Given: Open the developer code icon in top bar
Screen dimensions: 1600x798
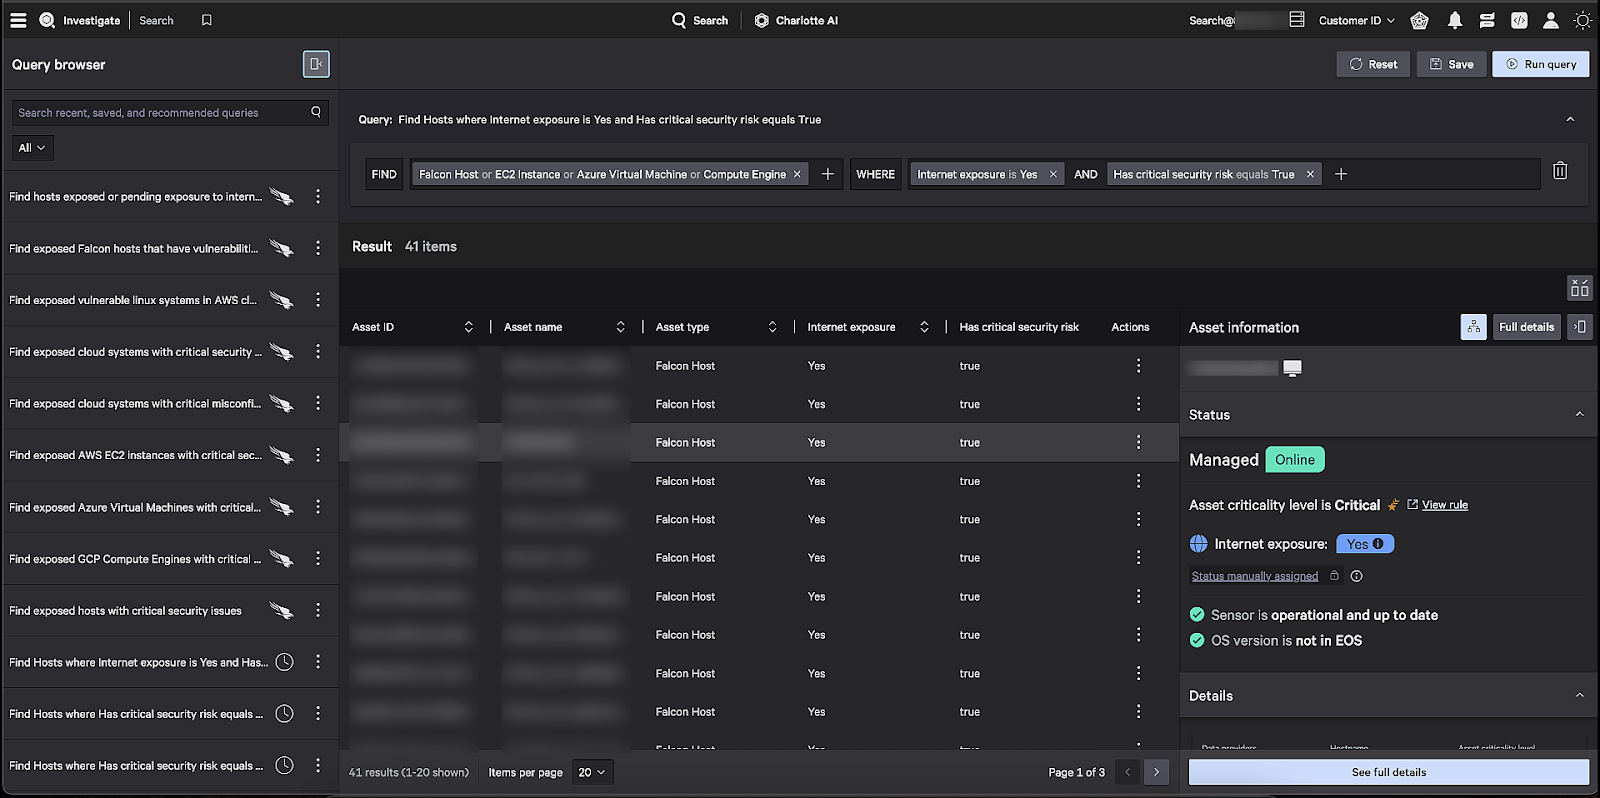Looking at the screenshot, I should click(1519, 20).
